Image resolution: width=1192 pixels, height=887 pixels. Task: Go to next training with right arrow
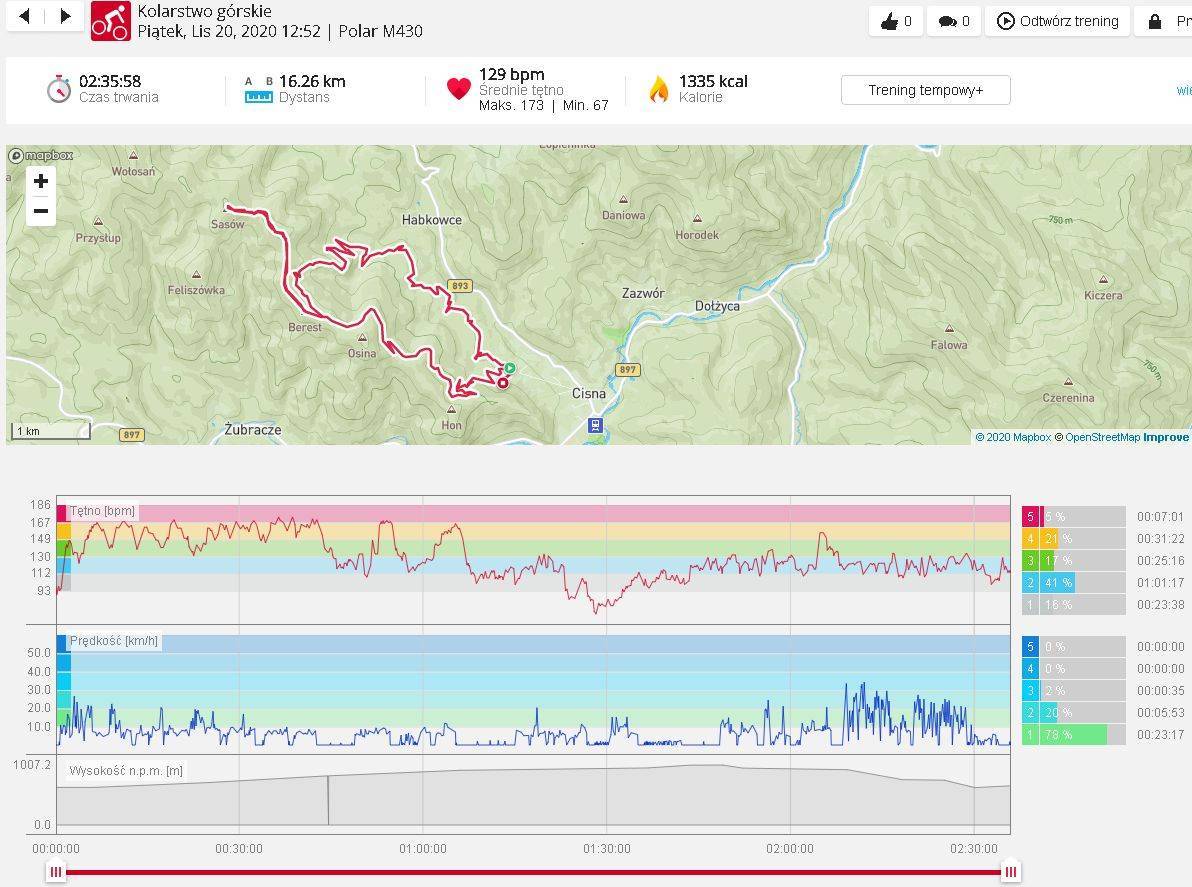pos(65,16)
